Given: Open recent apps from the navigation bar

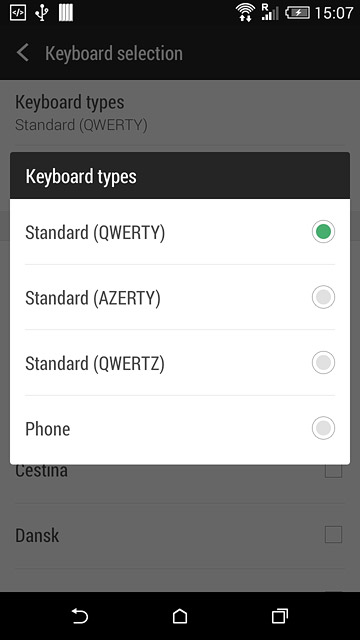Looking at the screenshot, I should point(280,616).
